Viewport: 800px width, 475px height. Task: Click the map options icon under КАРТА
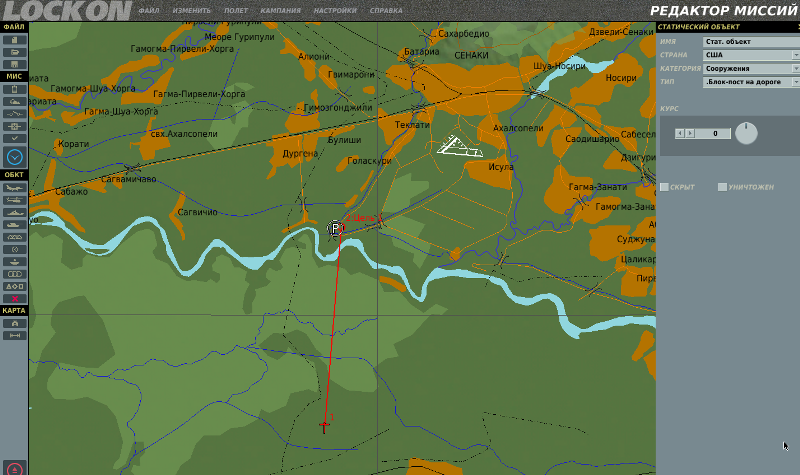pos(14,323)
